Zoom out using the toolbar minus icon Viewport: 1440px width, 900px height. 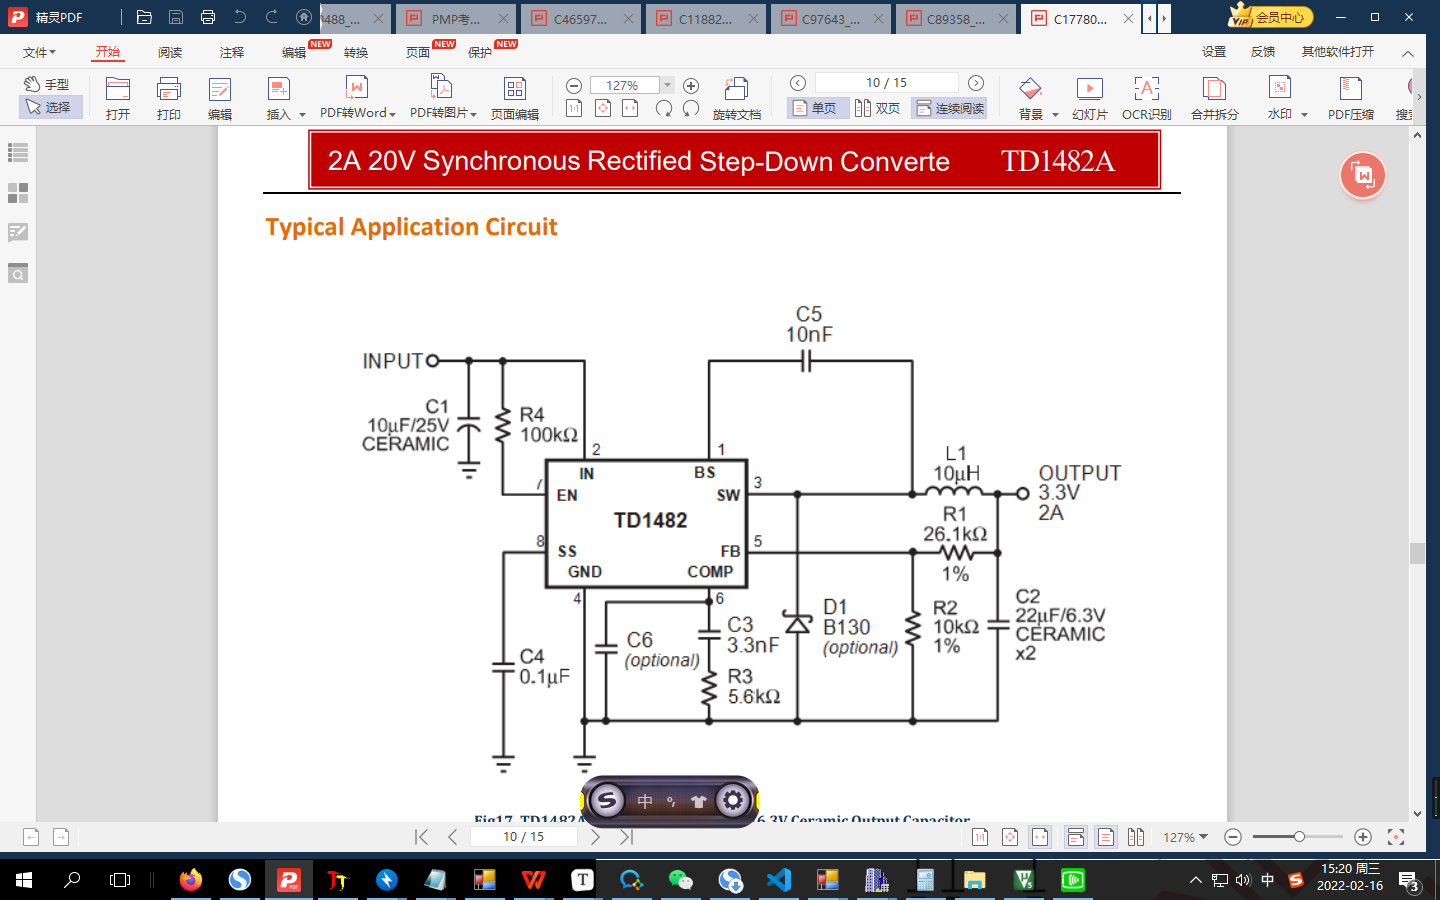574,86
